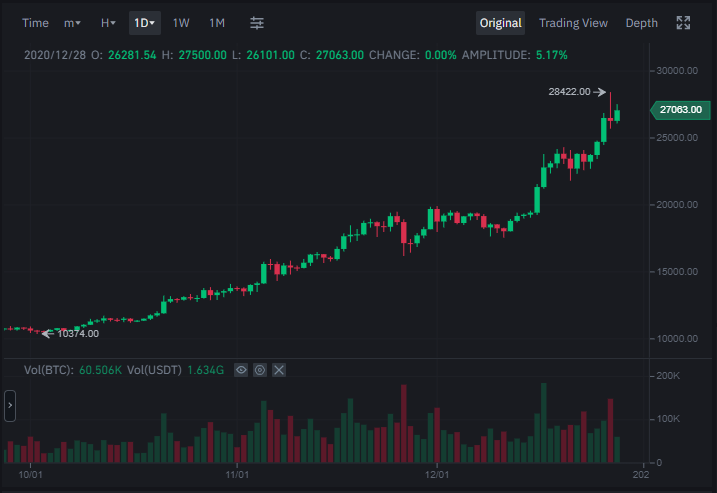
Task: Switch to the Depth chart tab
Action: click(642, 23)
